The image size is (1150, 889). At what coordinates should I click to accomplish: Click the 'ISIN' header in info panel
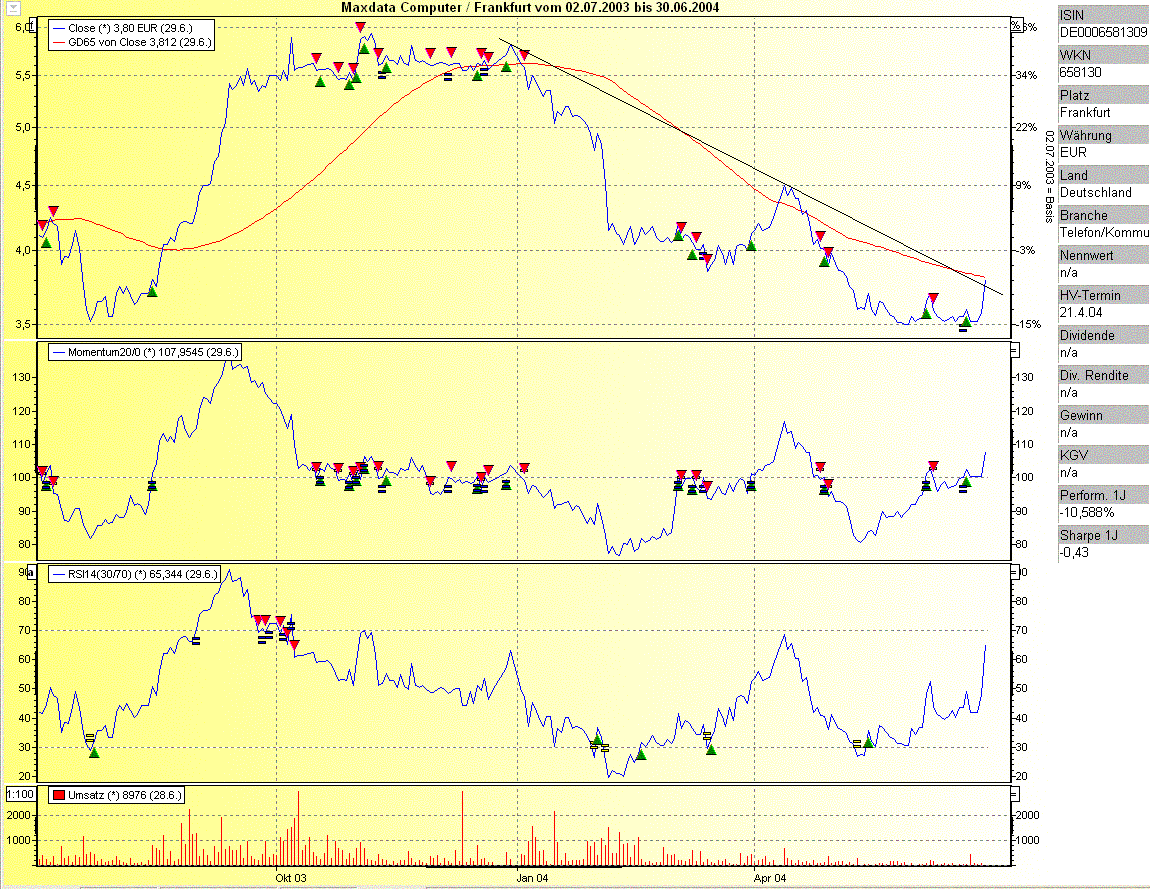pyautogui.click(x=1103, y=15)
